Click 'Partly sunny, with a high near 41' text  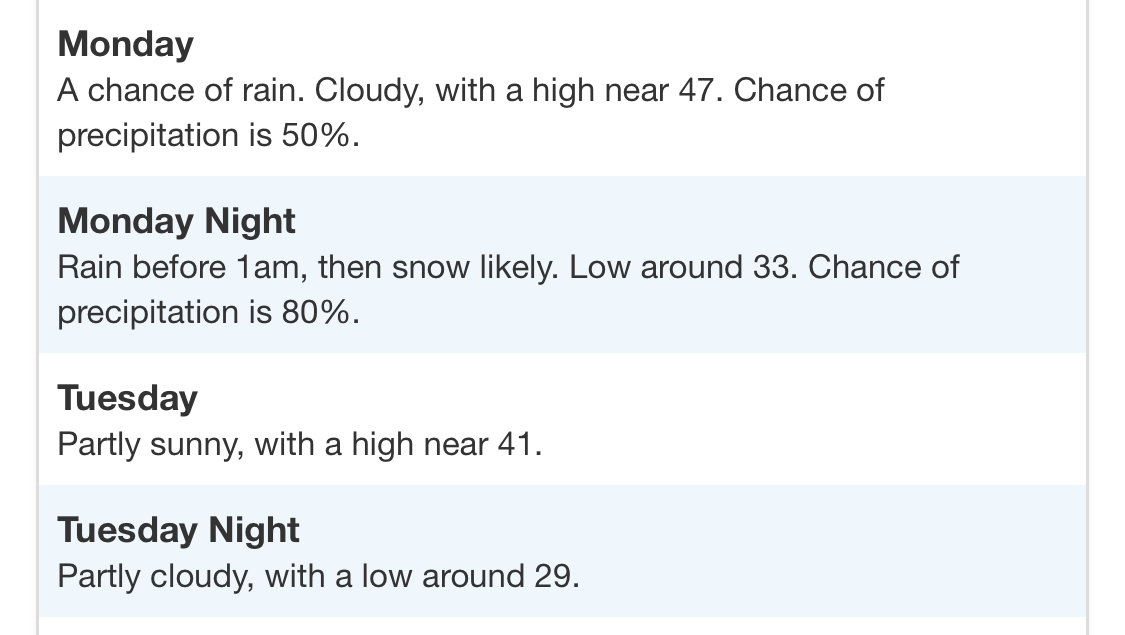[x=300, y=444]
